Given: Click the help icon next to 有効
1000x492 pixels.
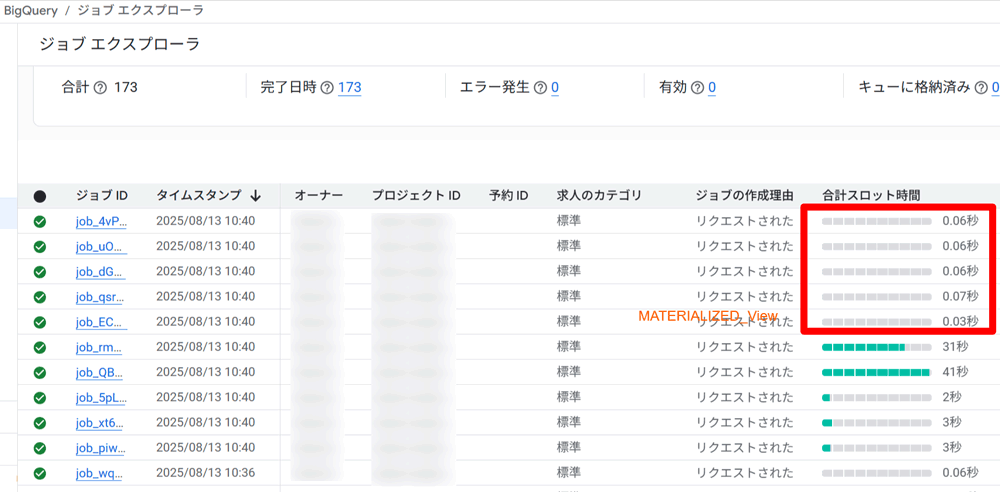Looking at the screenshot, I should tap(697, 88).
